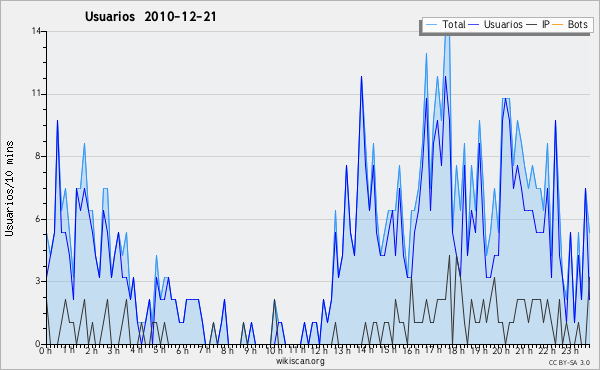Image resolution: width=600 pixels, height=370 pixels.
Task: Select the 'Bots' legend label
Action: click(x=577, y=24)
